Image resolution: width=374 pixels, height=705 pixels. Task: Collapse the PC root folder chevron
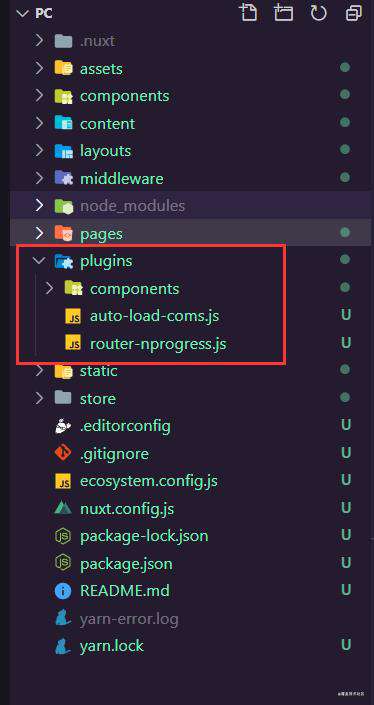22,13
